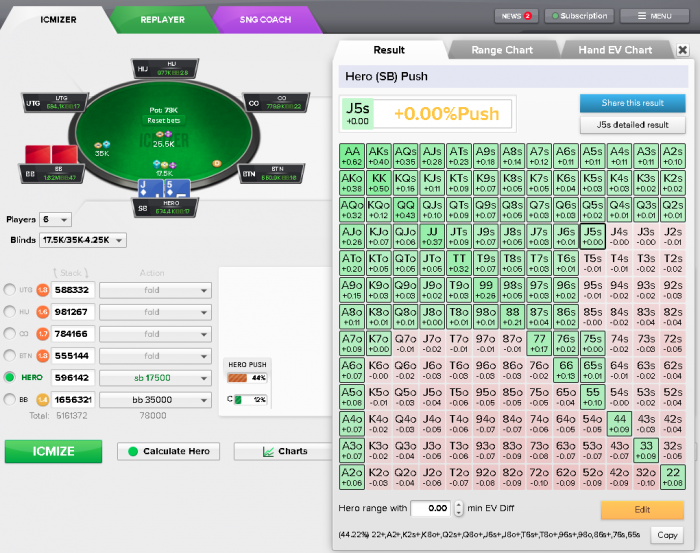The width and height of the screenshot is (700, 553).
Task: Select the HERO radio button
Action: click(x=9, y=377)
